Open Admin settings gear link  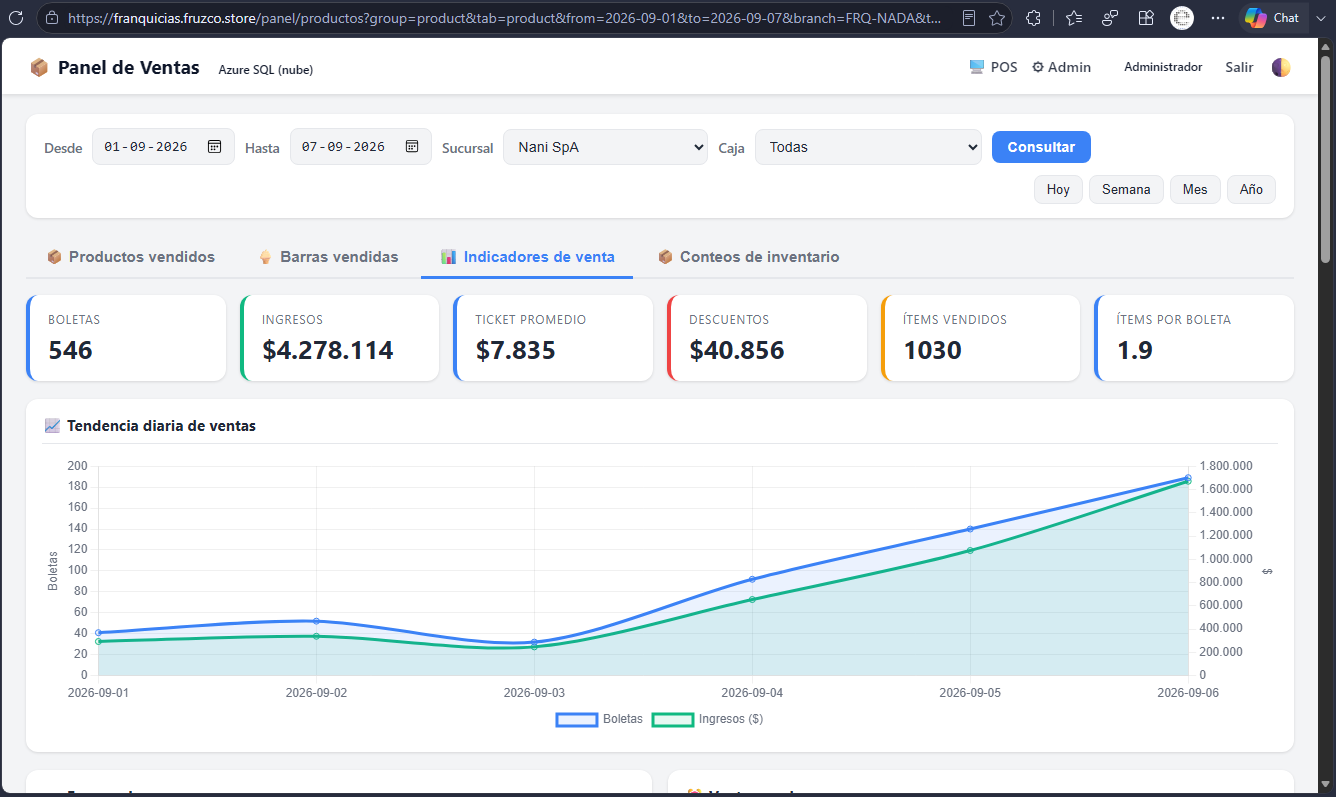1061,67
